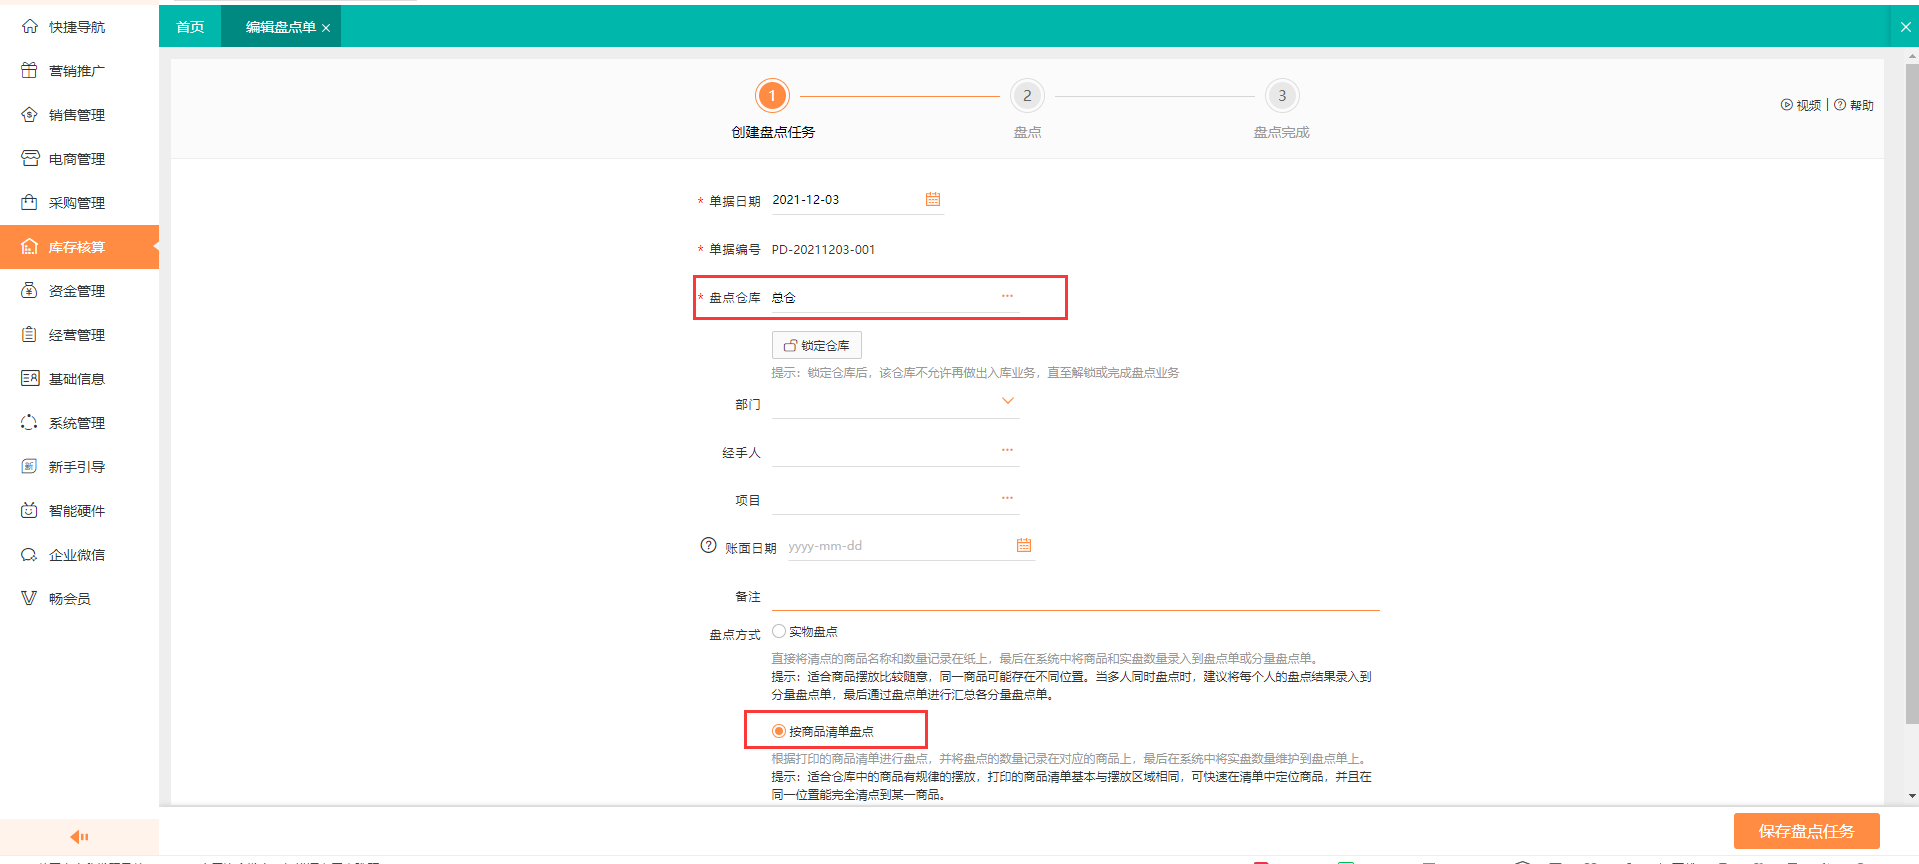This screenshot has width=1919, height=864.
Task: Click into the 备注 input field
Action: (1075, 596)
